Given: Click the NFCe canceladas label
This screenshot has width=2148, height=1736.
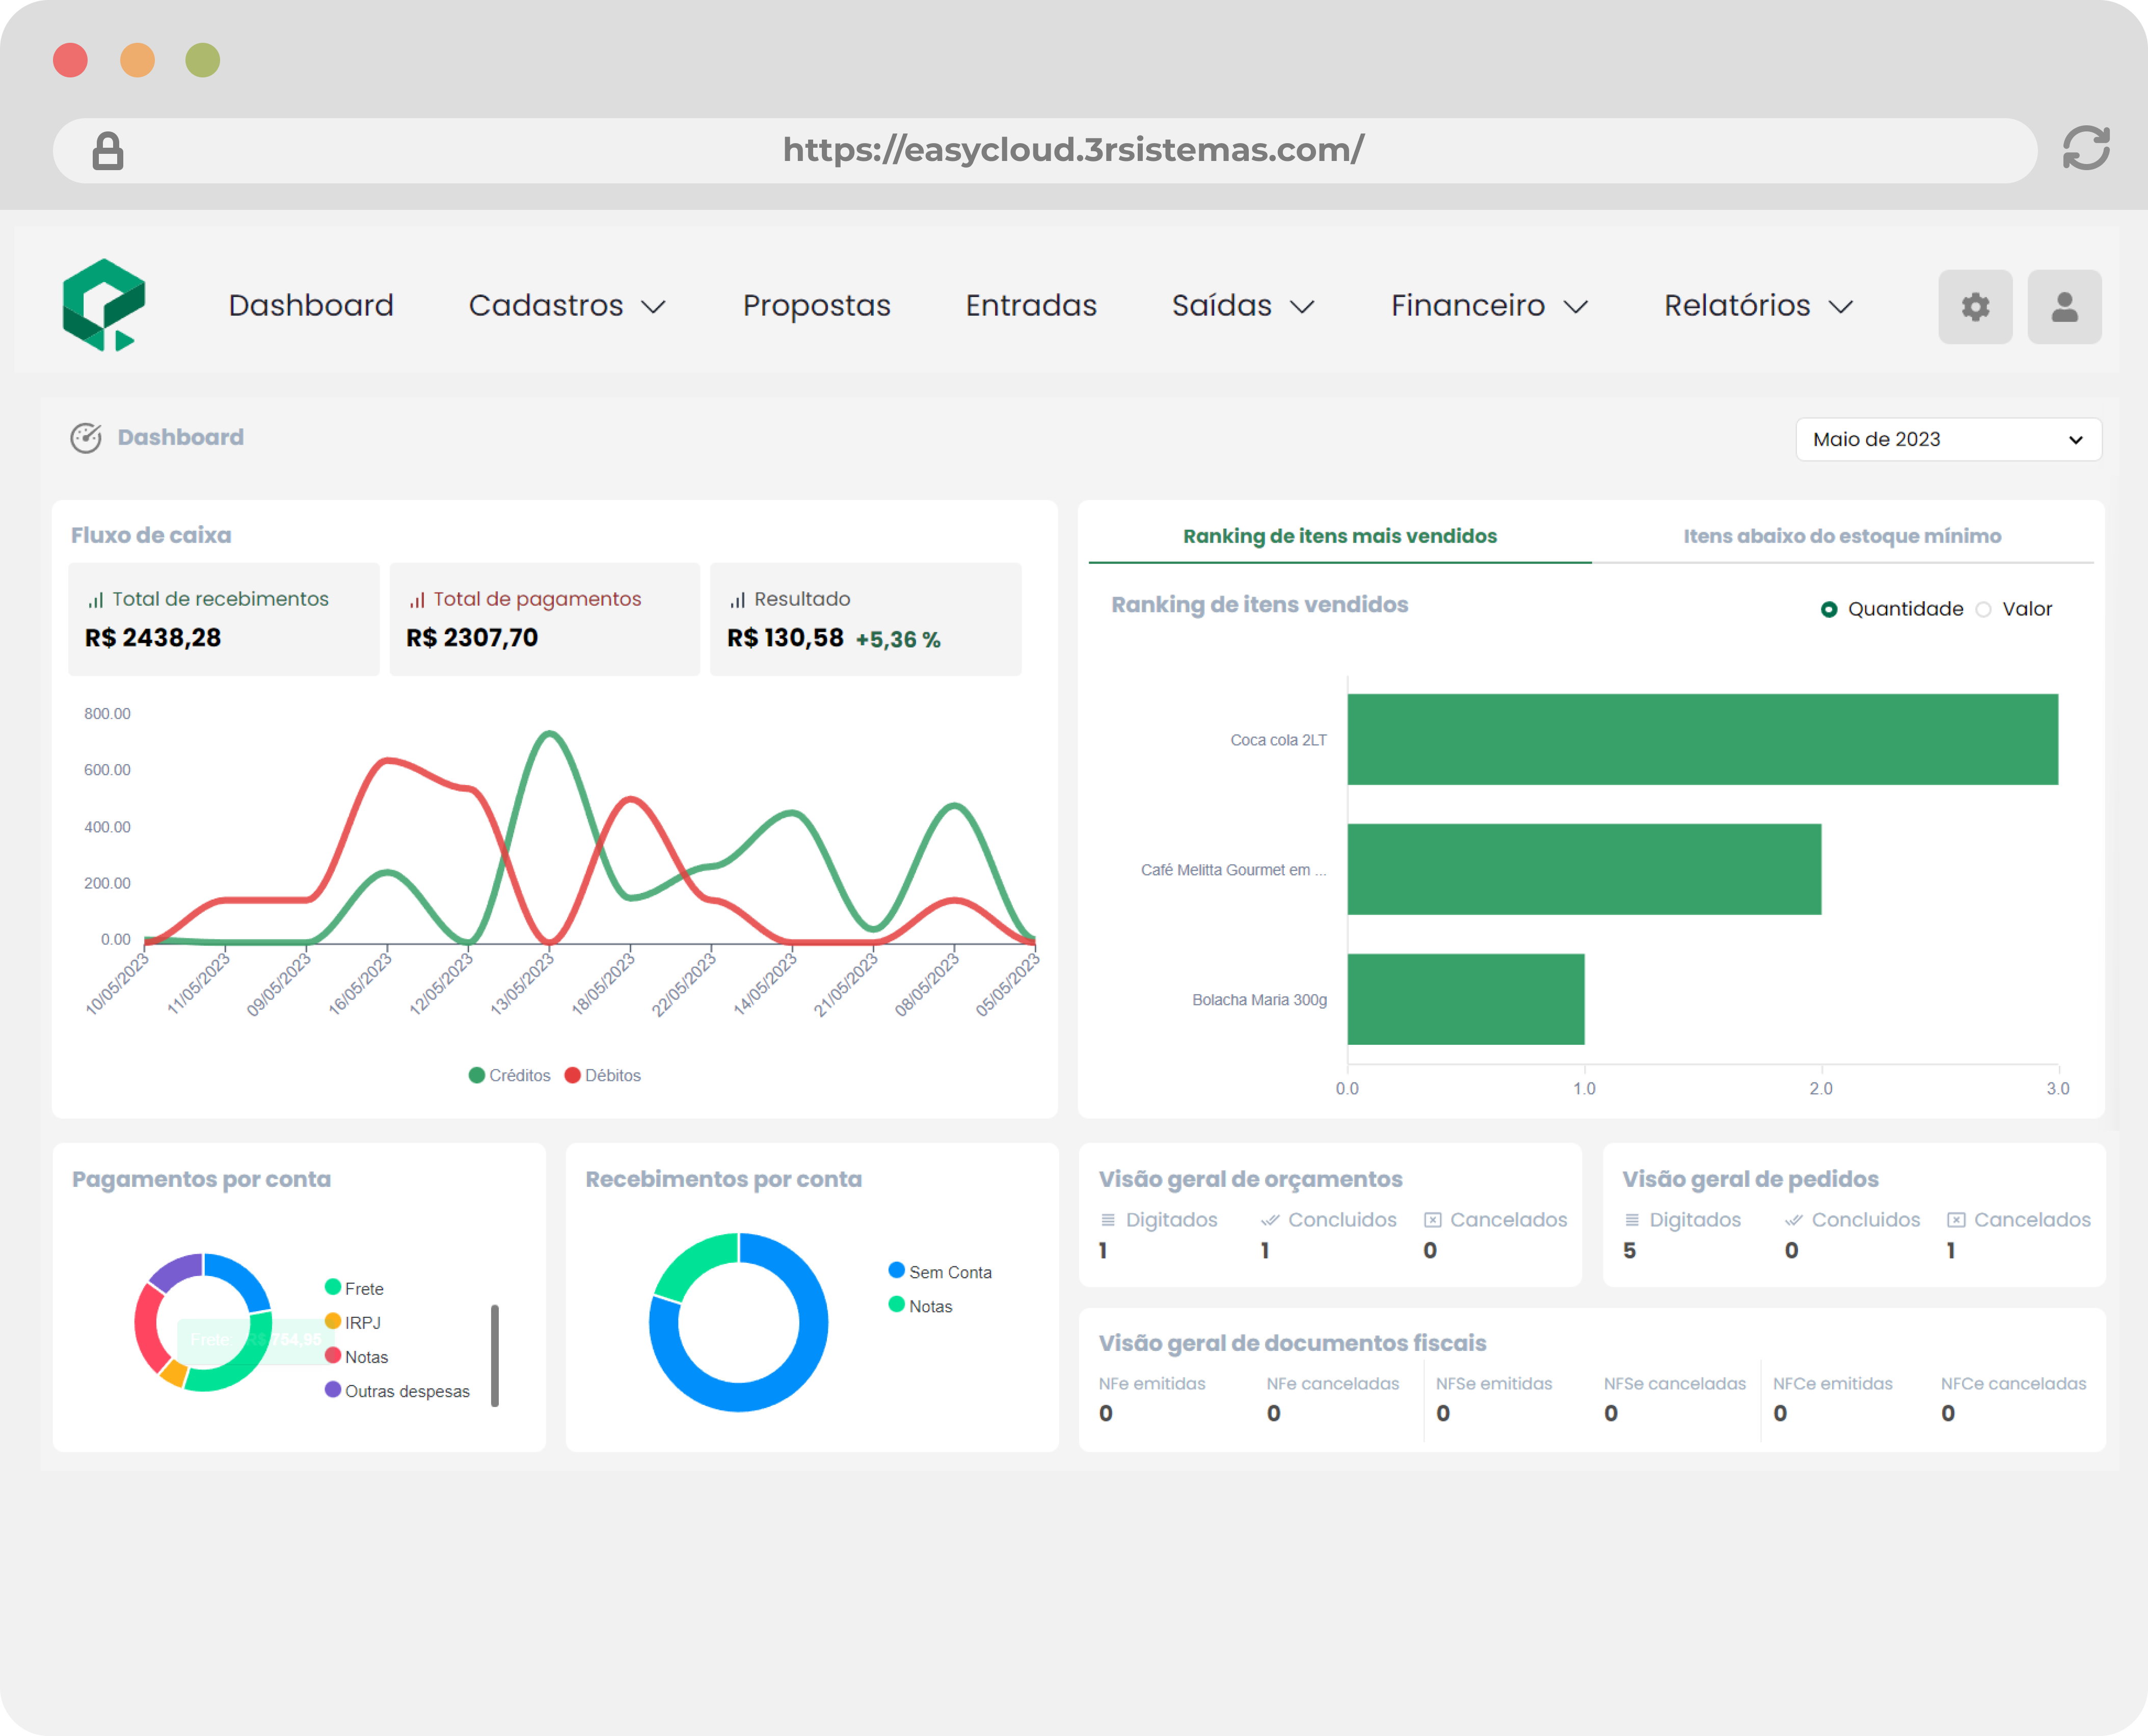Looking at the screenshot, I should click(2013, 1384).
